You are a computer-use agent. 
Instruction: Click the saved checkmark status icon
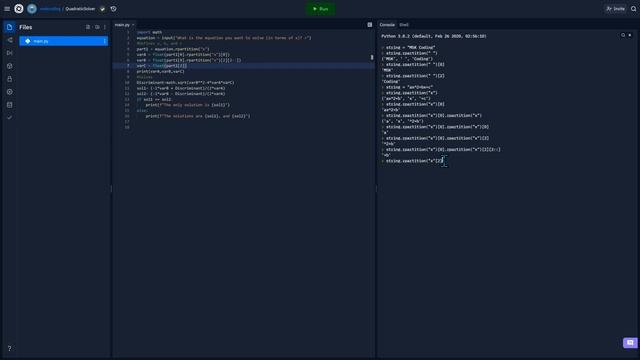102,9
